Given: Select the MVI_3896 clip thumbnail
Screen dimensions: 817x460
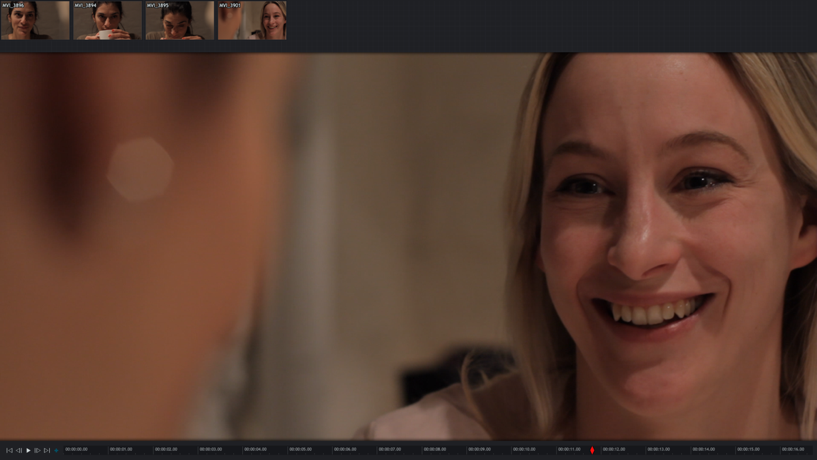Looking at the screenshot, I should pos(35,21).
